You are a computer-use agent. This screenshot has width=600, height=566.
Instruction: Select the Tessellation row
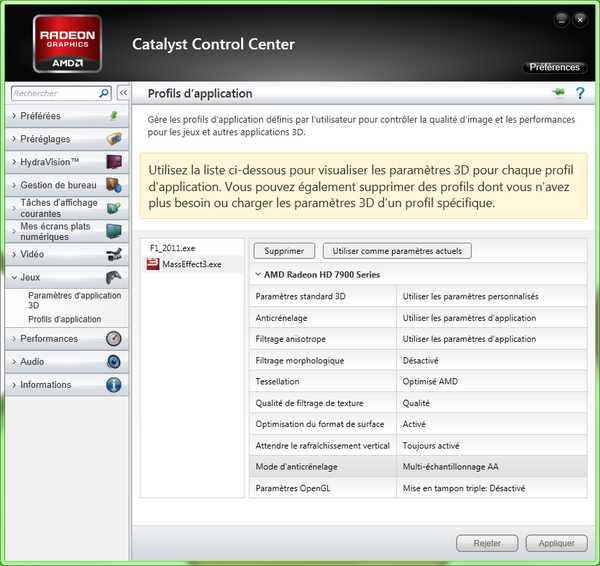pyautogui.click(x=418, y=381)
